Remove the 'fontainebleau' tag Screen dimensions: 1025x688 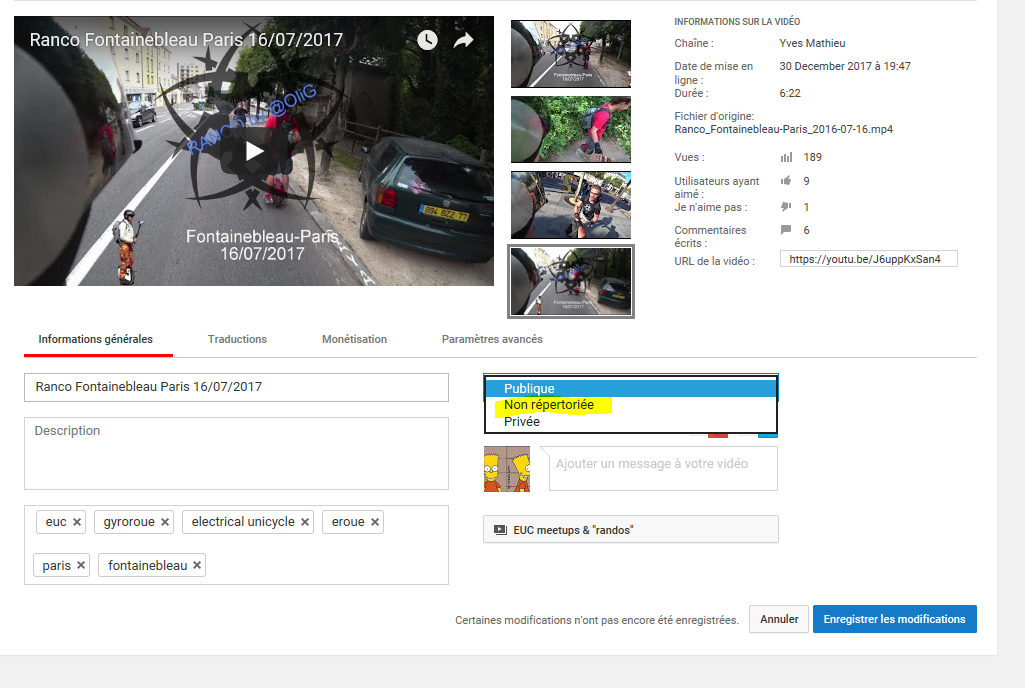[197, 565]
